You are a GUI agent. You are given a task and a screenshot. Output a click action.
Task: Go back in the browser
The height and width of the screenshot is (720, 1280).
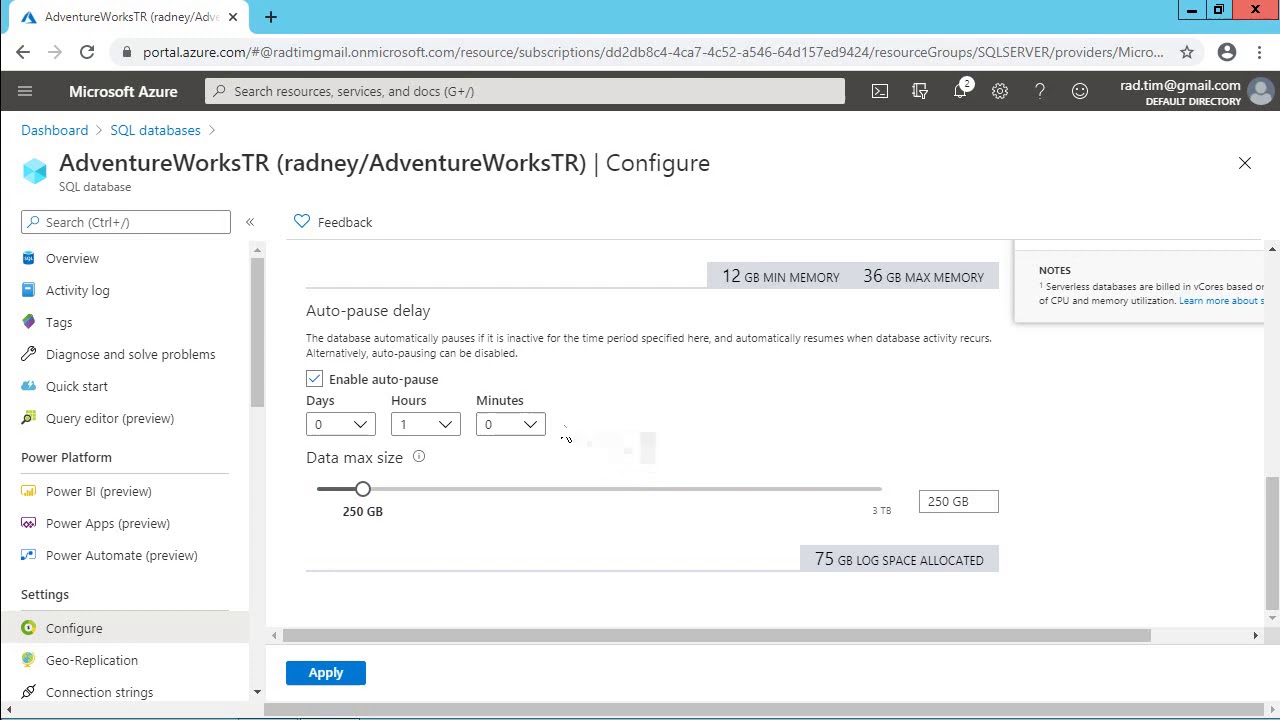(x=23, y=52)
